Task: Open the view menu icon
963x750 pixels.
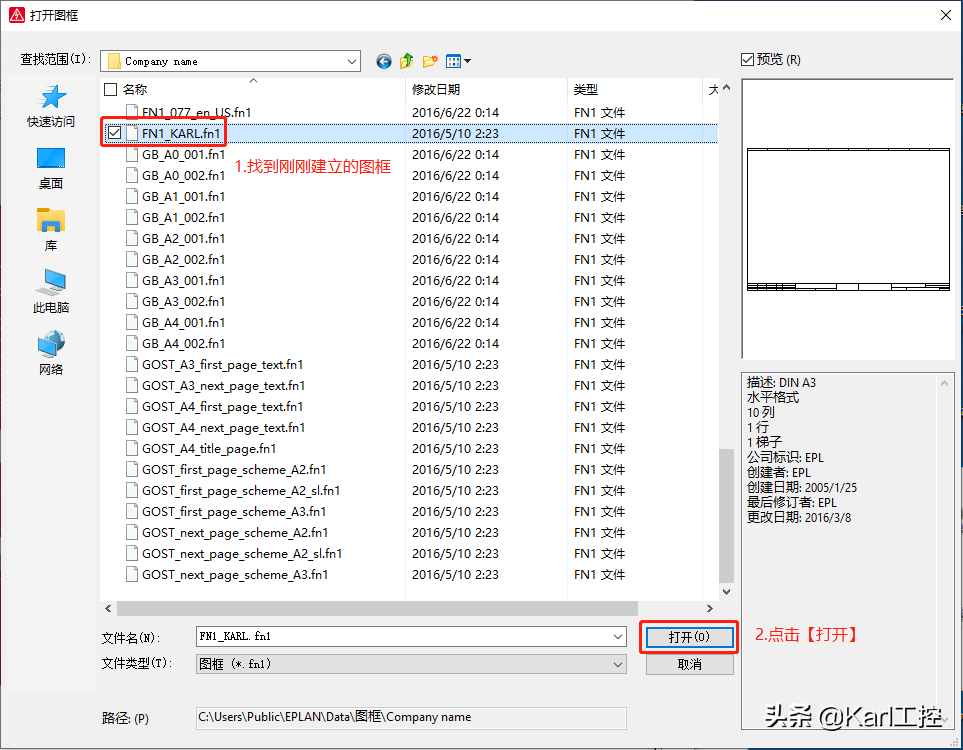Action: (458, 61)
